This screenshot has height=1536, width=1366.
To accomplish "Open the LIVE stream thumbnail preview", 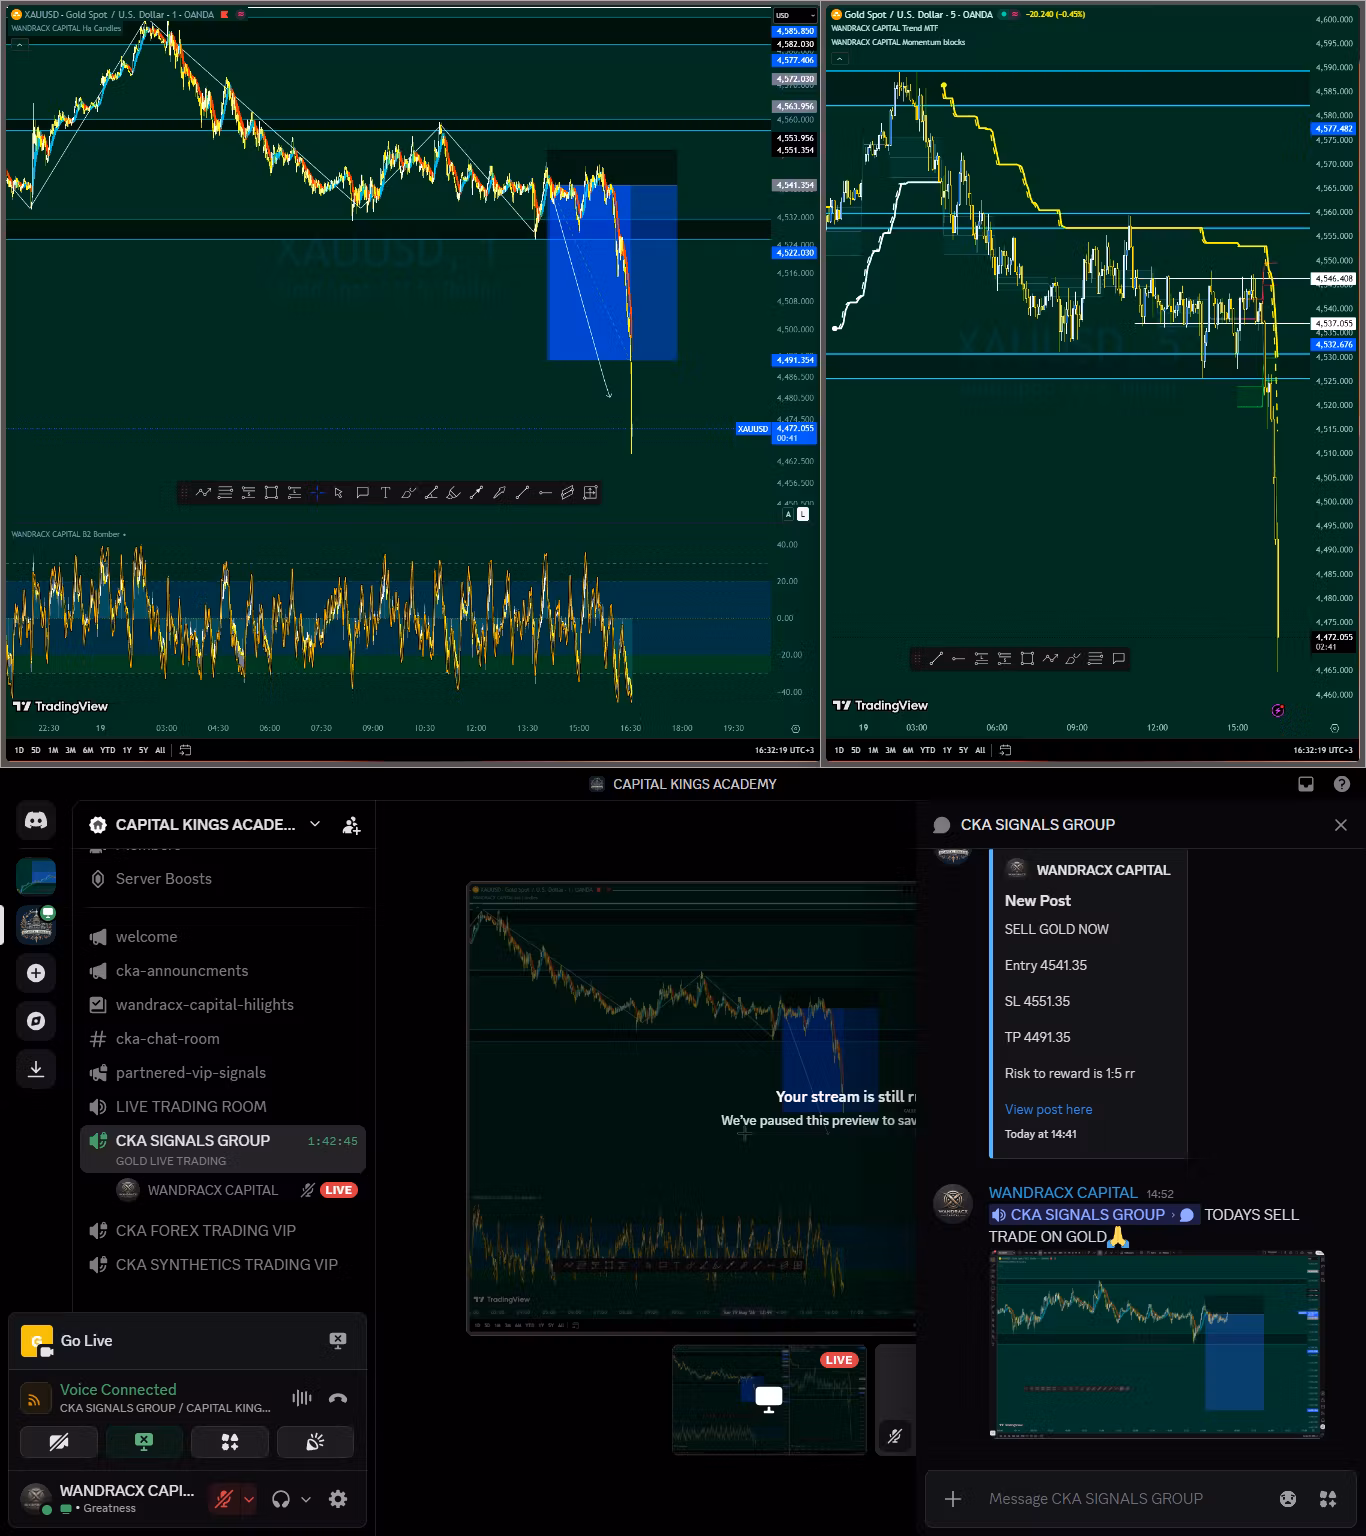I will 769,1399.
